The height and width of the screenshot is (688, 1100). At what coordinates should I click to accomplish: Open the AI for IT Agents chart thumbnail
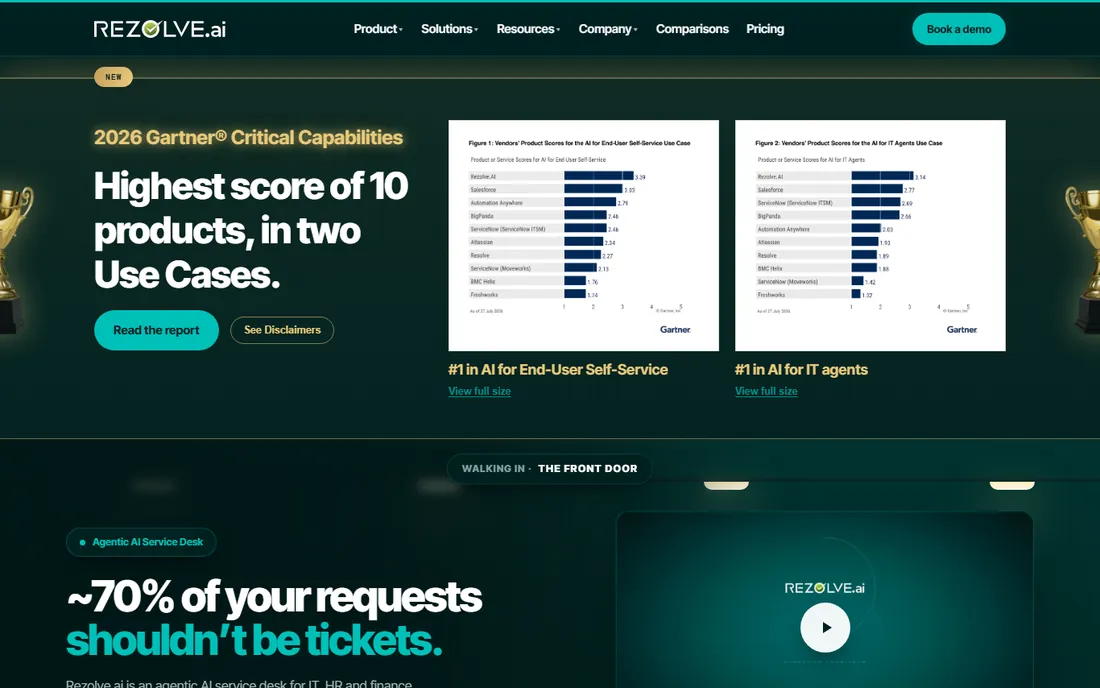(870, 235)
